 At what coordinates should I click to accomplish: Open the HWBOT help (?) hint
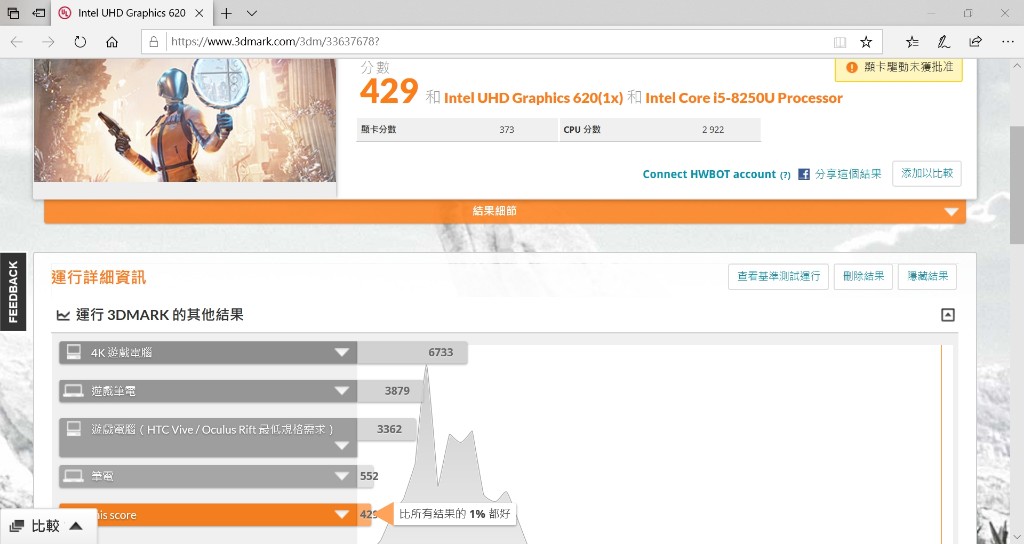[785, 175]
